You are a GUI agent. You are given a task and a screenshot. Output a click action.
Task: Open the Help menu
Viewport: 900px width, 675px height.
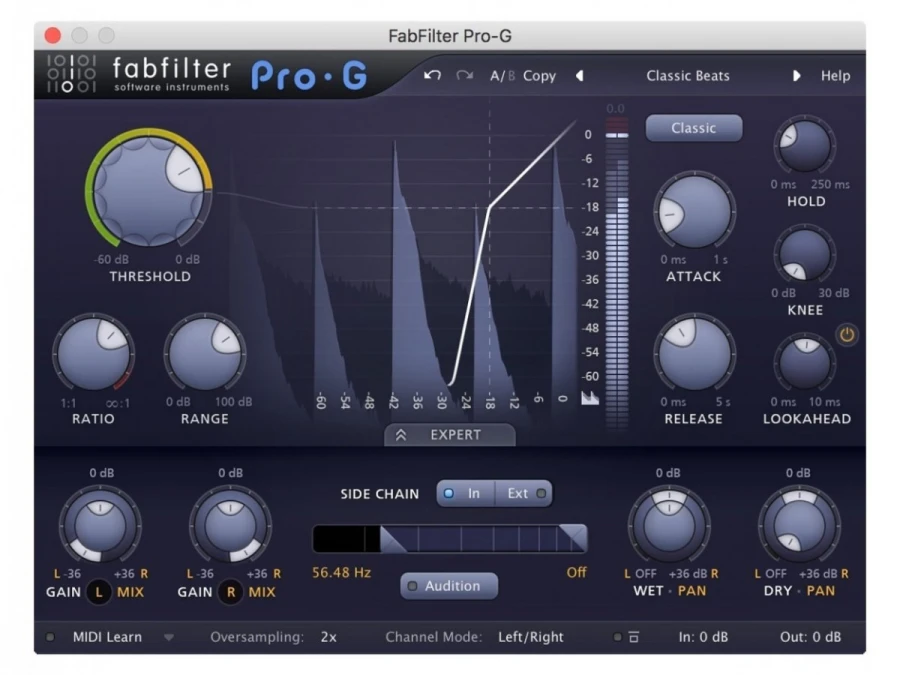(x=835, y=76)
